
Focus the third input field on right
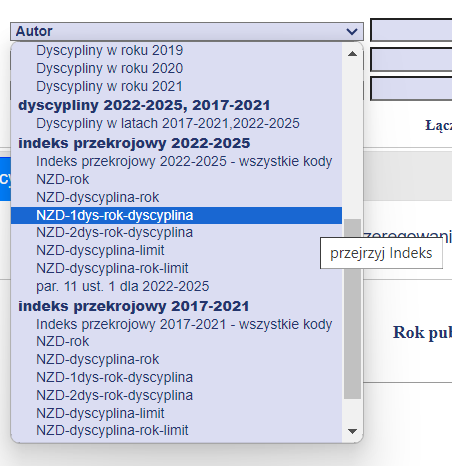(411, 89)
